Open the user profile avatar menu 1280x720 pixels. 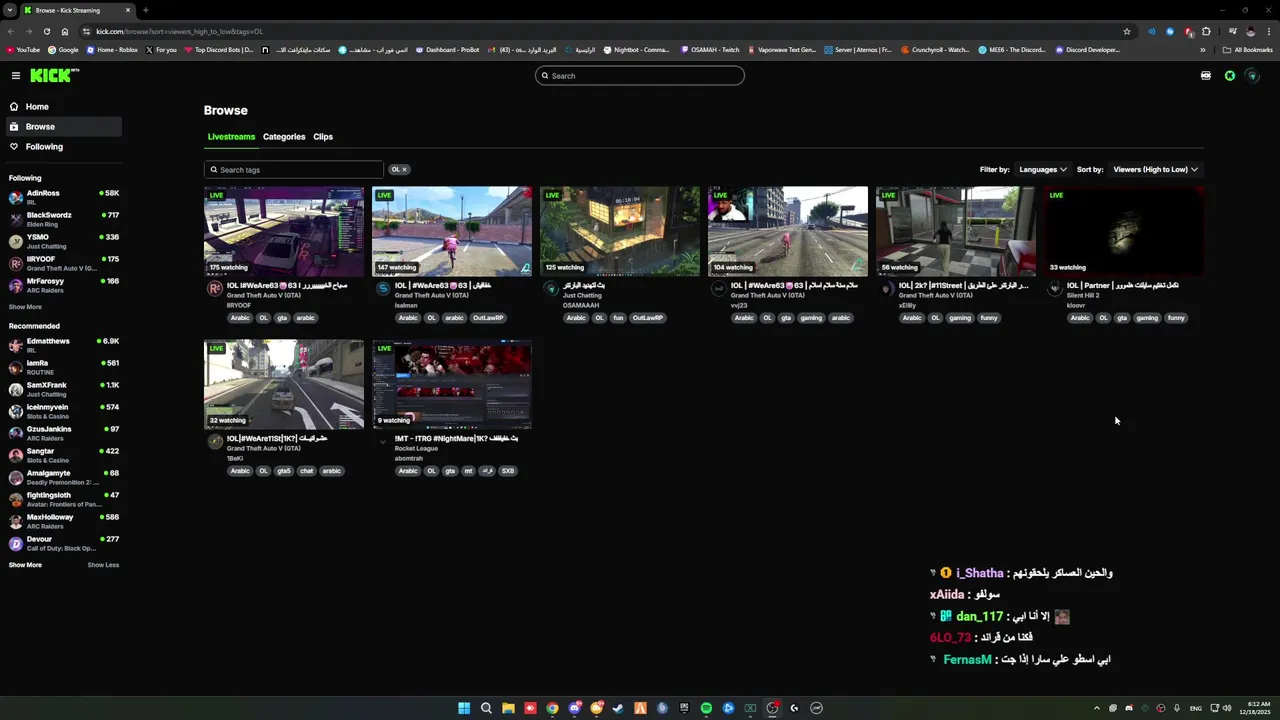point(1252,76)
